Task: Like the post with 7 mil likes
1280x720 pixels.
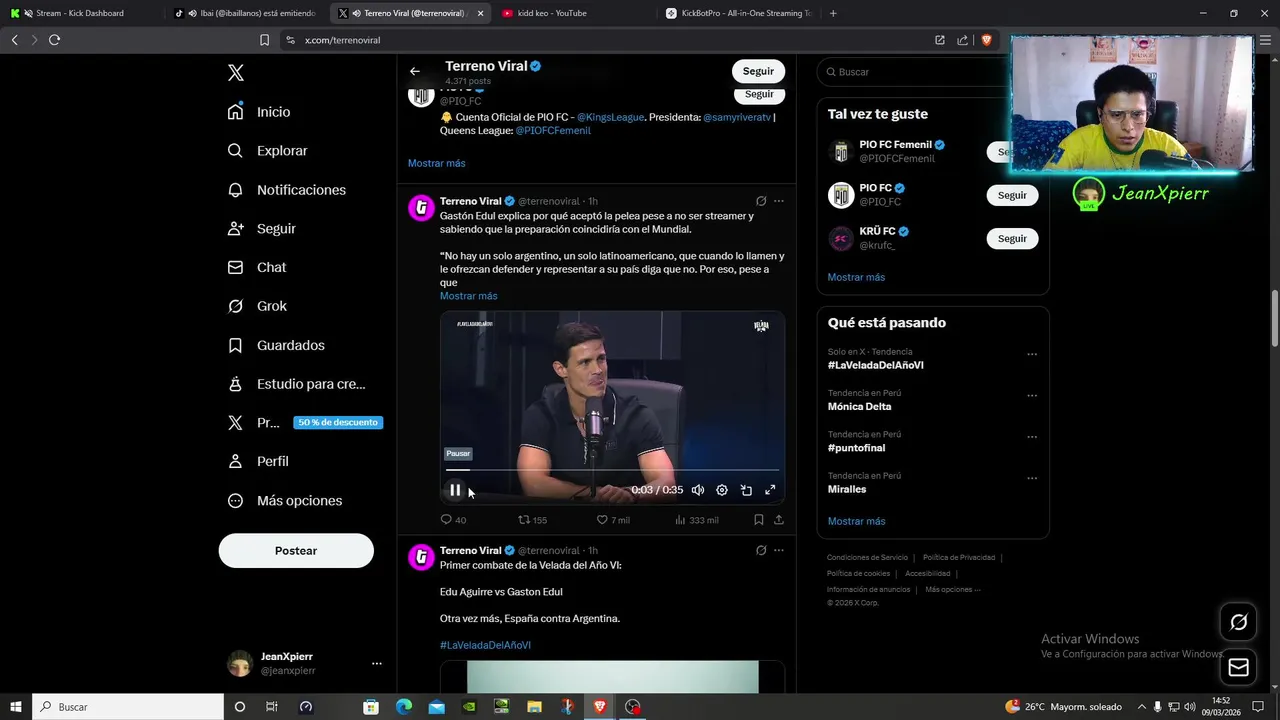Action: (x=613, y=520)
